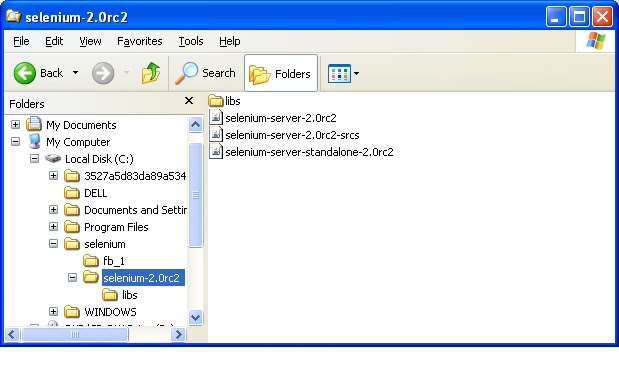Select the selenium-server-2.0rc2 jar icon
The image size is (619, 384).
click(216, 118)
